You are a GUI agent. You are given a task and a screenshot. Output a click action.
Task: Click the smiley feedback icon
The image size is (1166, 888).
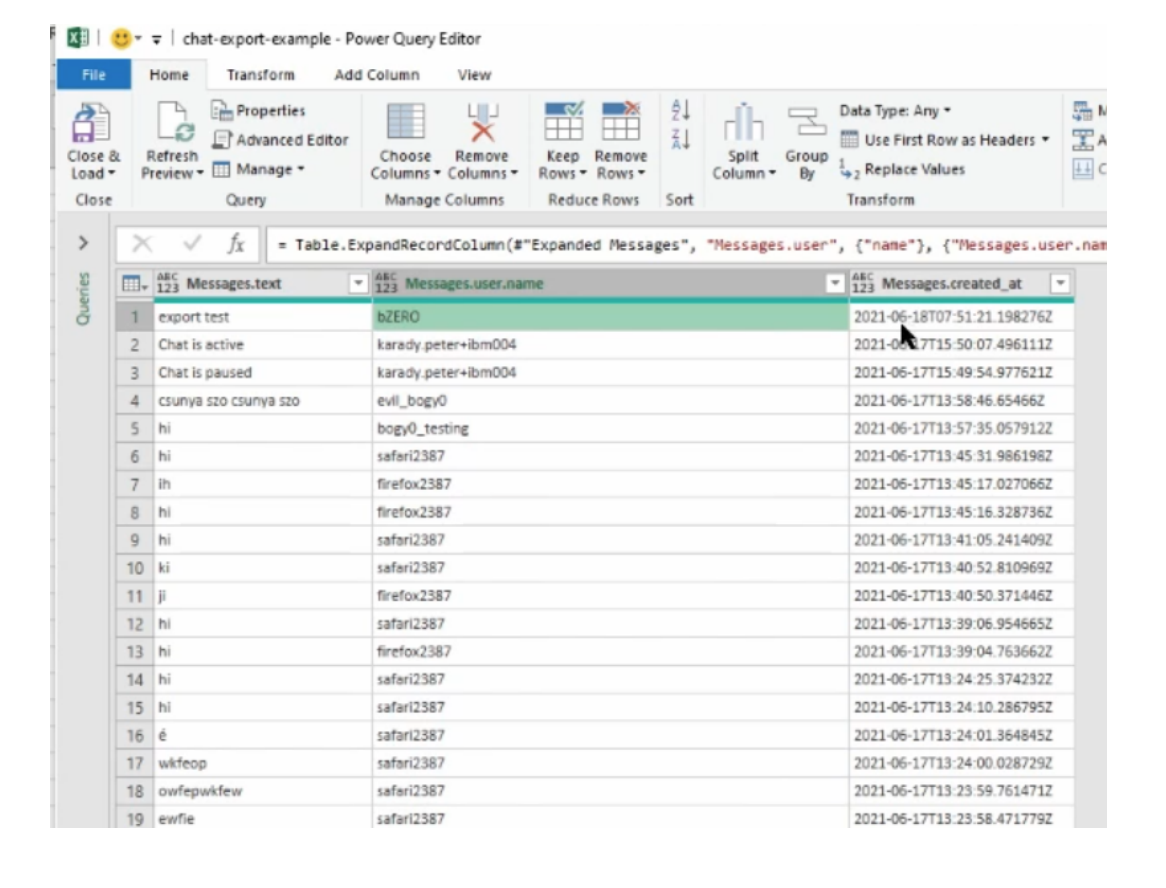(x=120, y=39)
